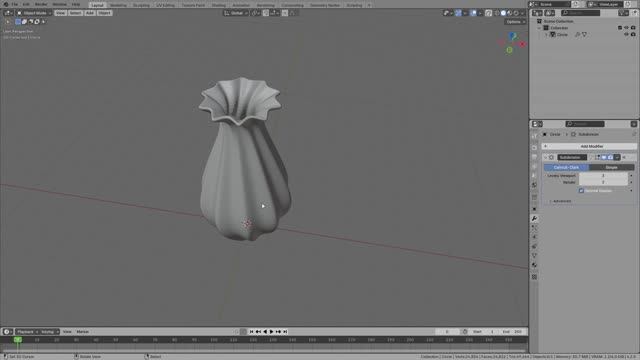Screen dimensions: 640x360
Task: Expand the Circle object in outliner
Action: (547, 35)
